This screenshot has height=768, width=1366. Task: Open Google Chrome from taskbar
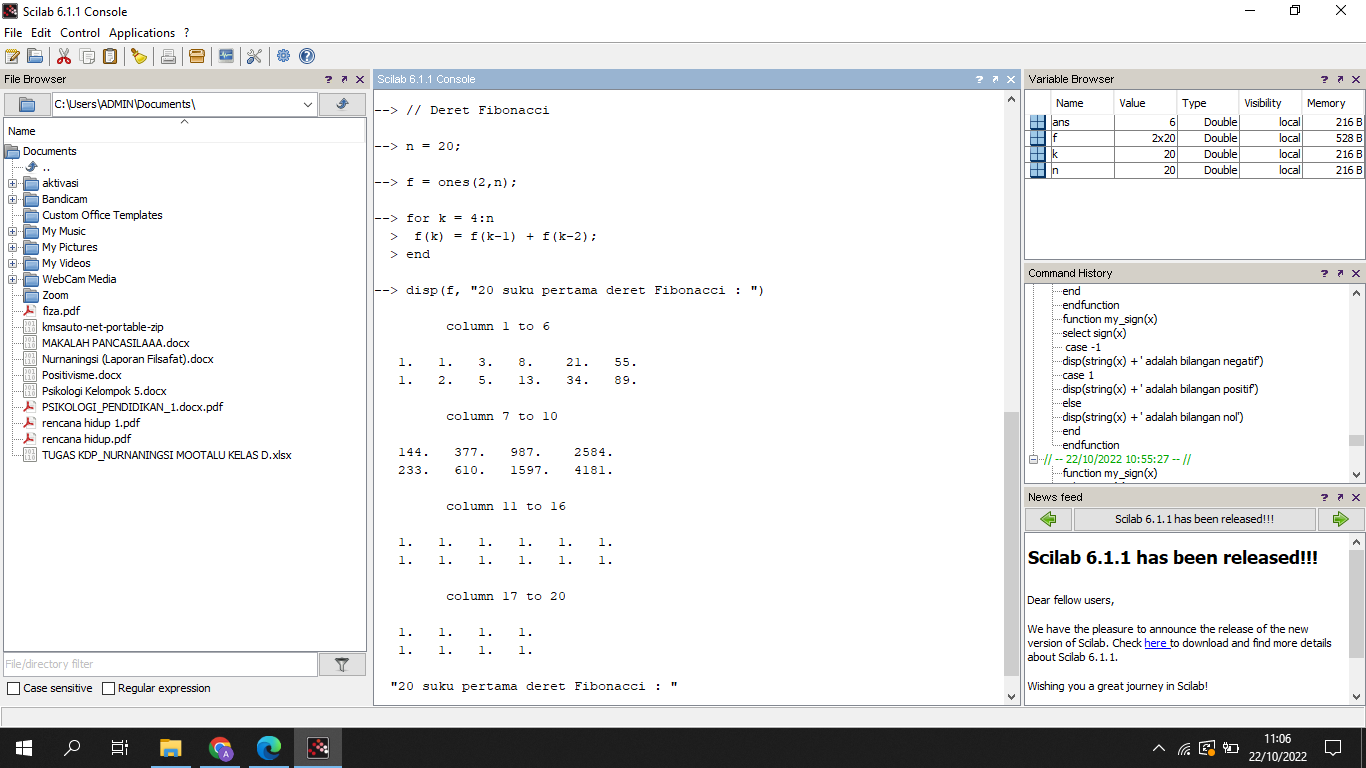point(221,747)
